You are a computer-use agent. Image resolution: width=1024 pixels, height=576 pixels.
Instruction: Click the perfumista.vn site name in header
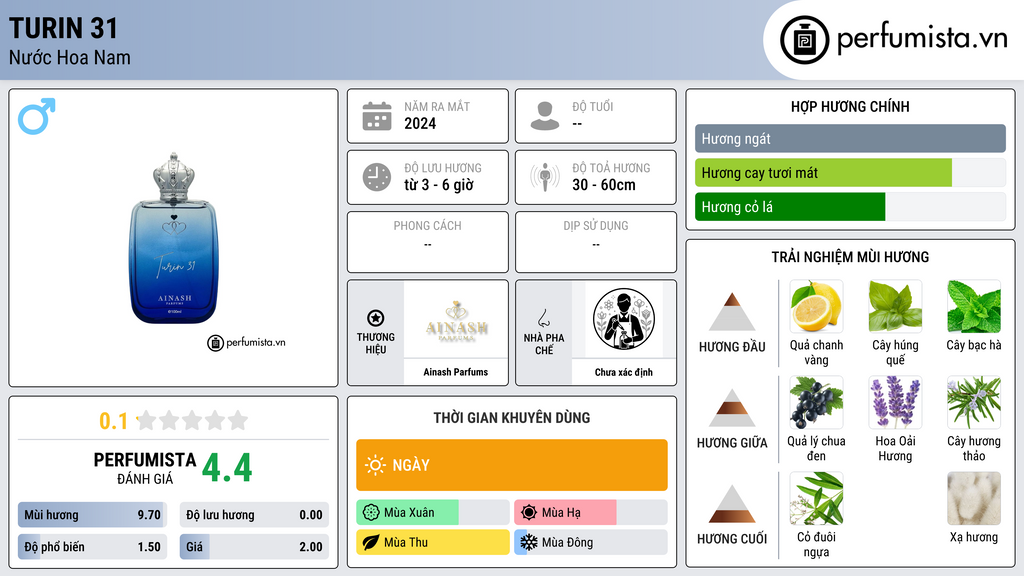[x=922, y=39]
